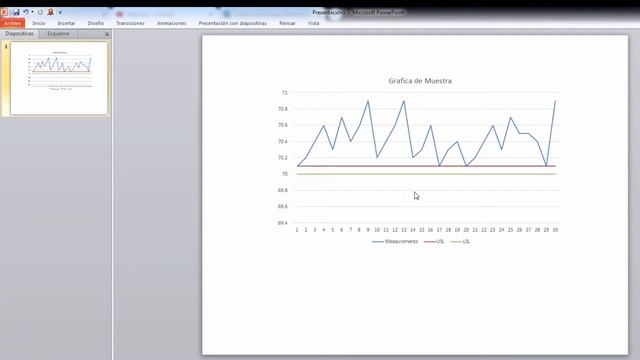
Task: Close the slides thumbnail pane
Action: click(x=107, y=34)
